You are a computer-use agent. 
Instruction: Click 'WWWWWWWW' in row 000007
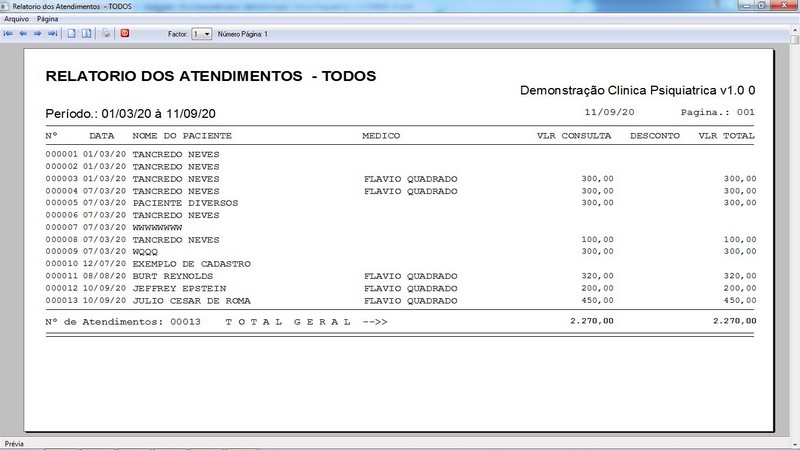coord(157,228)
